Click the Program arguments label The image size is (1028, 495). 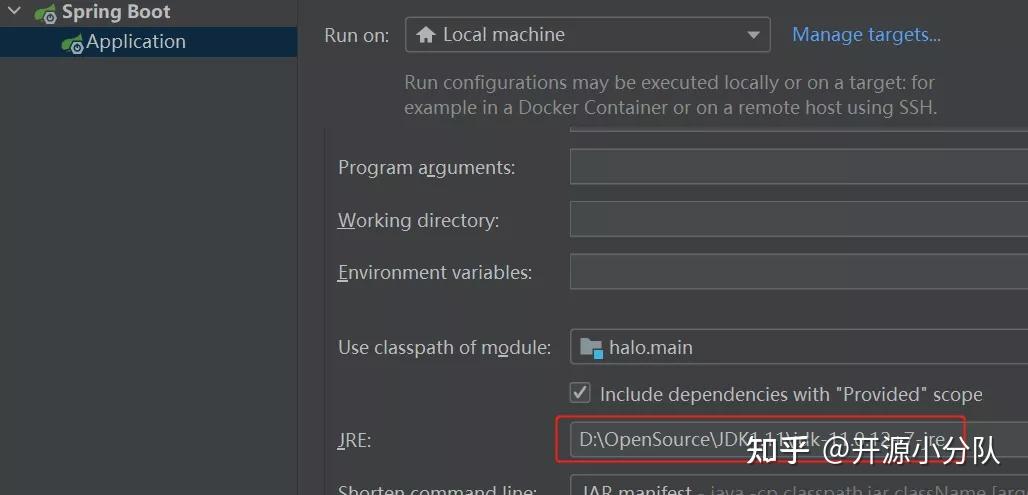(x=426, y=168)
